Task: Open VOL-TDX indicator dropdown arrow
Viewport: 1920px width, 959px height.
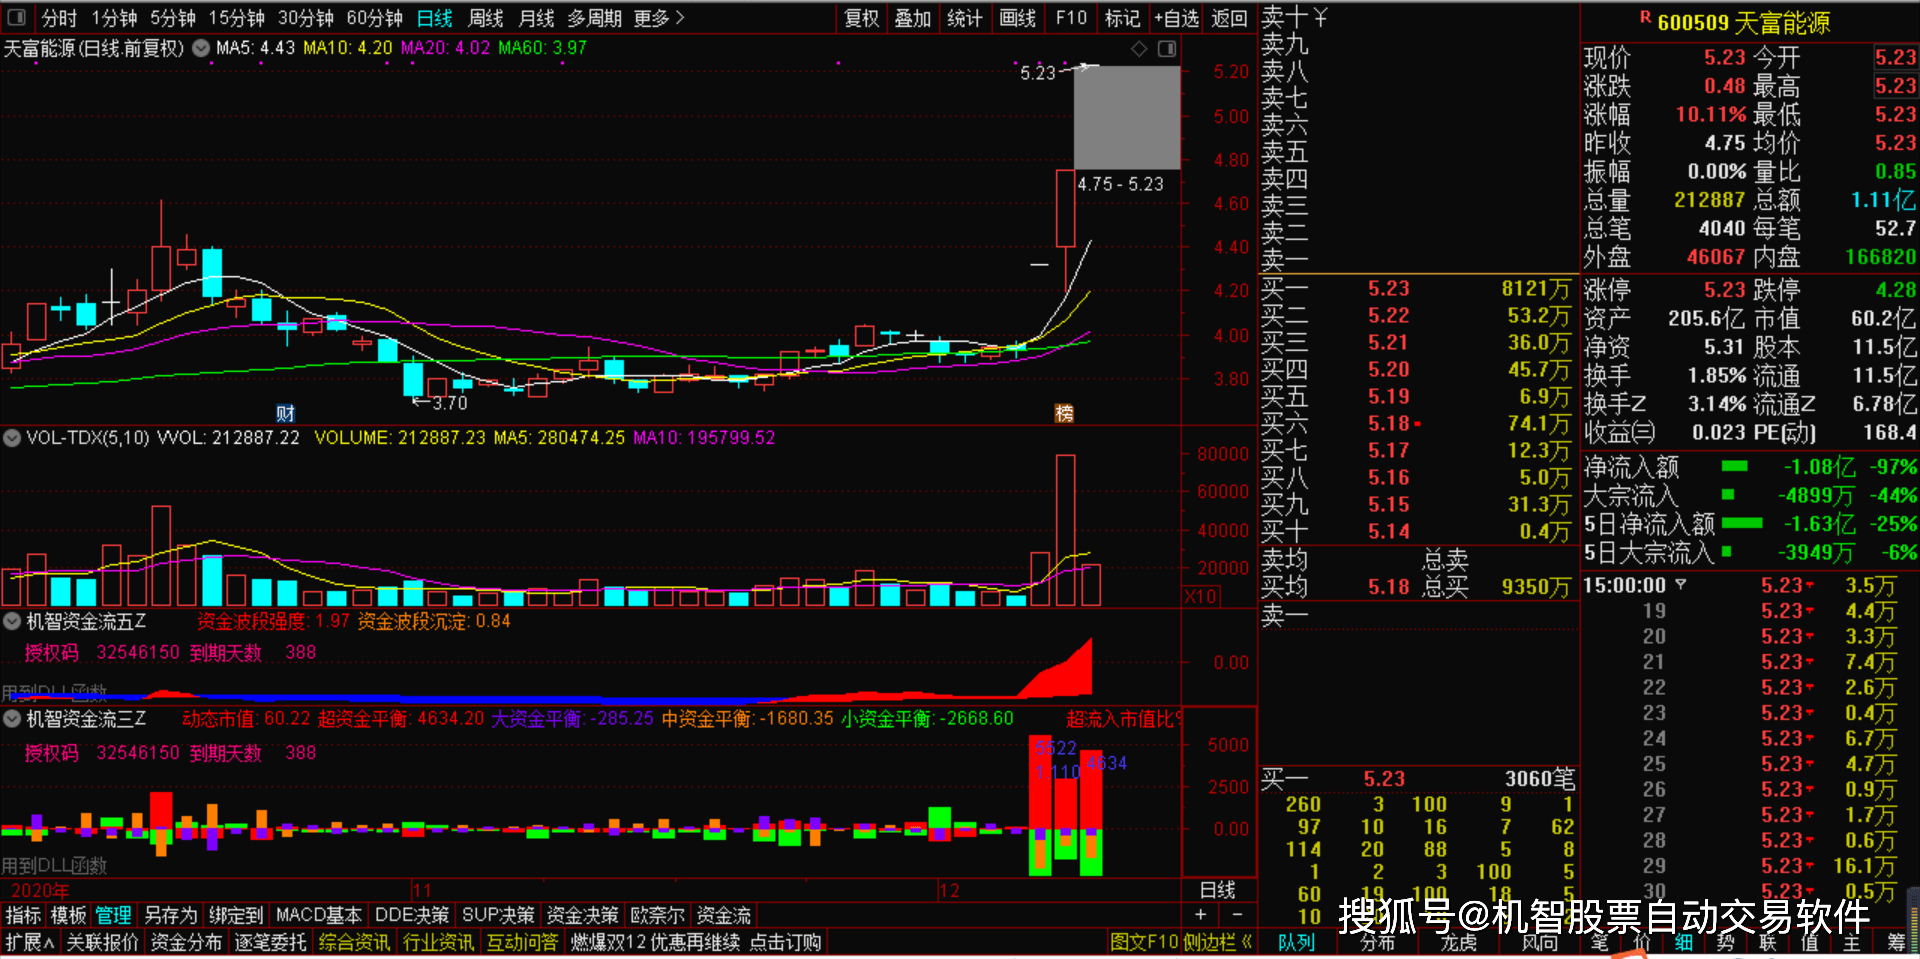Action: pos(12,438)
